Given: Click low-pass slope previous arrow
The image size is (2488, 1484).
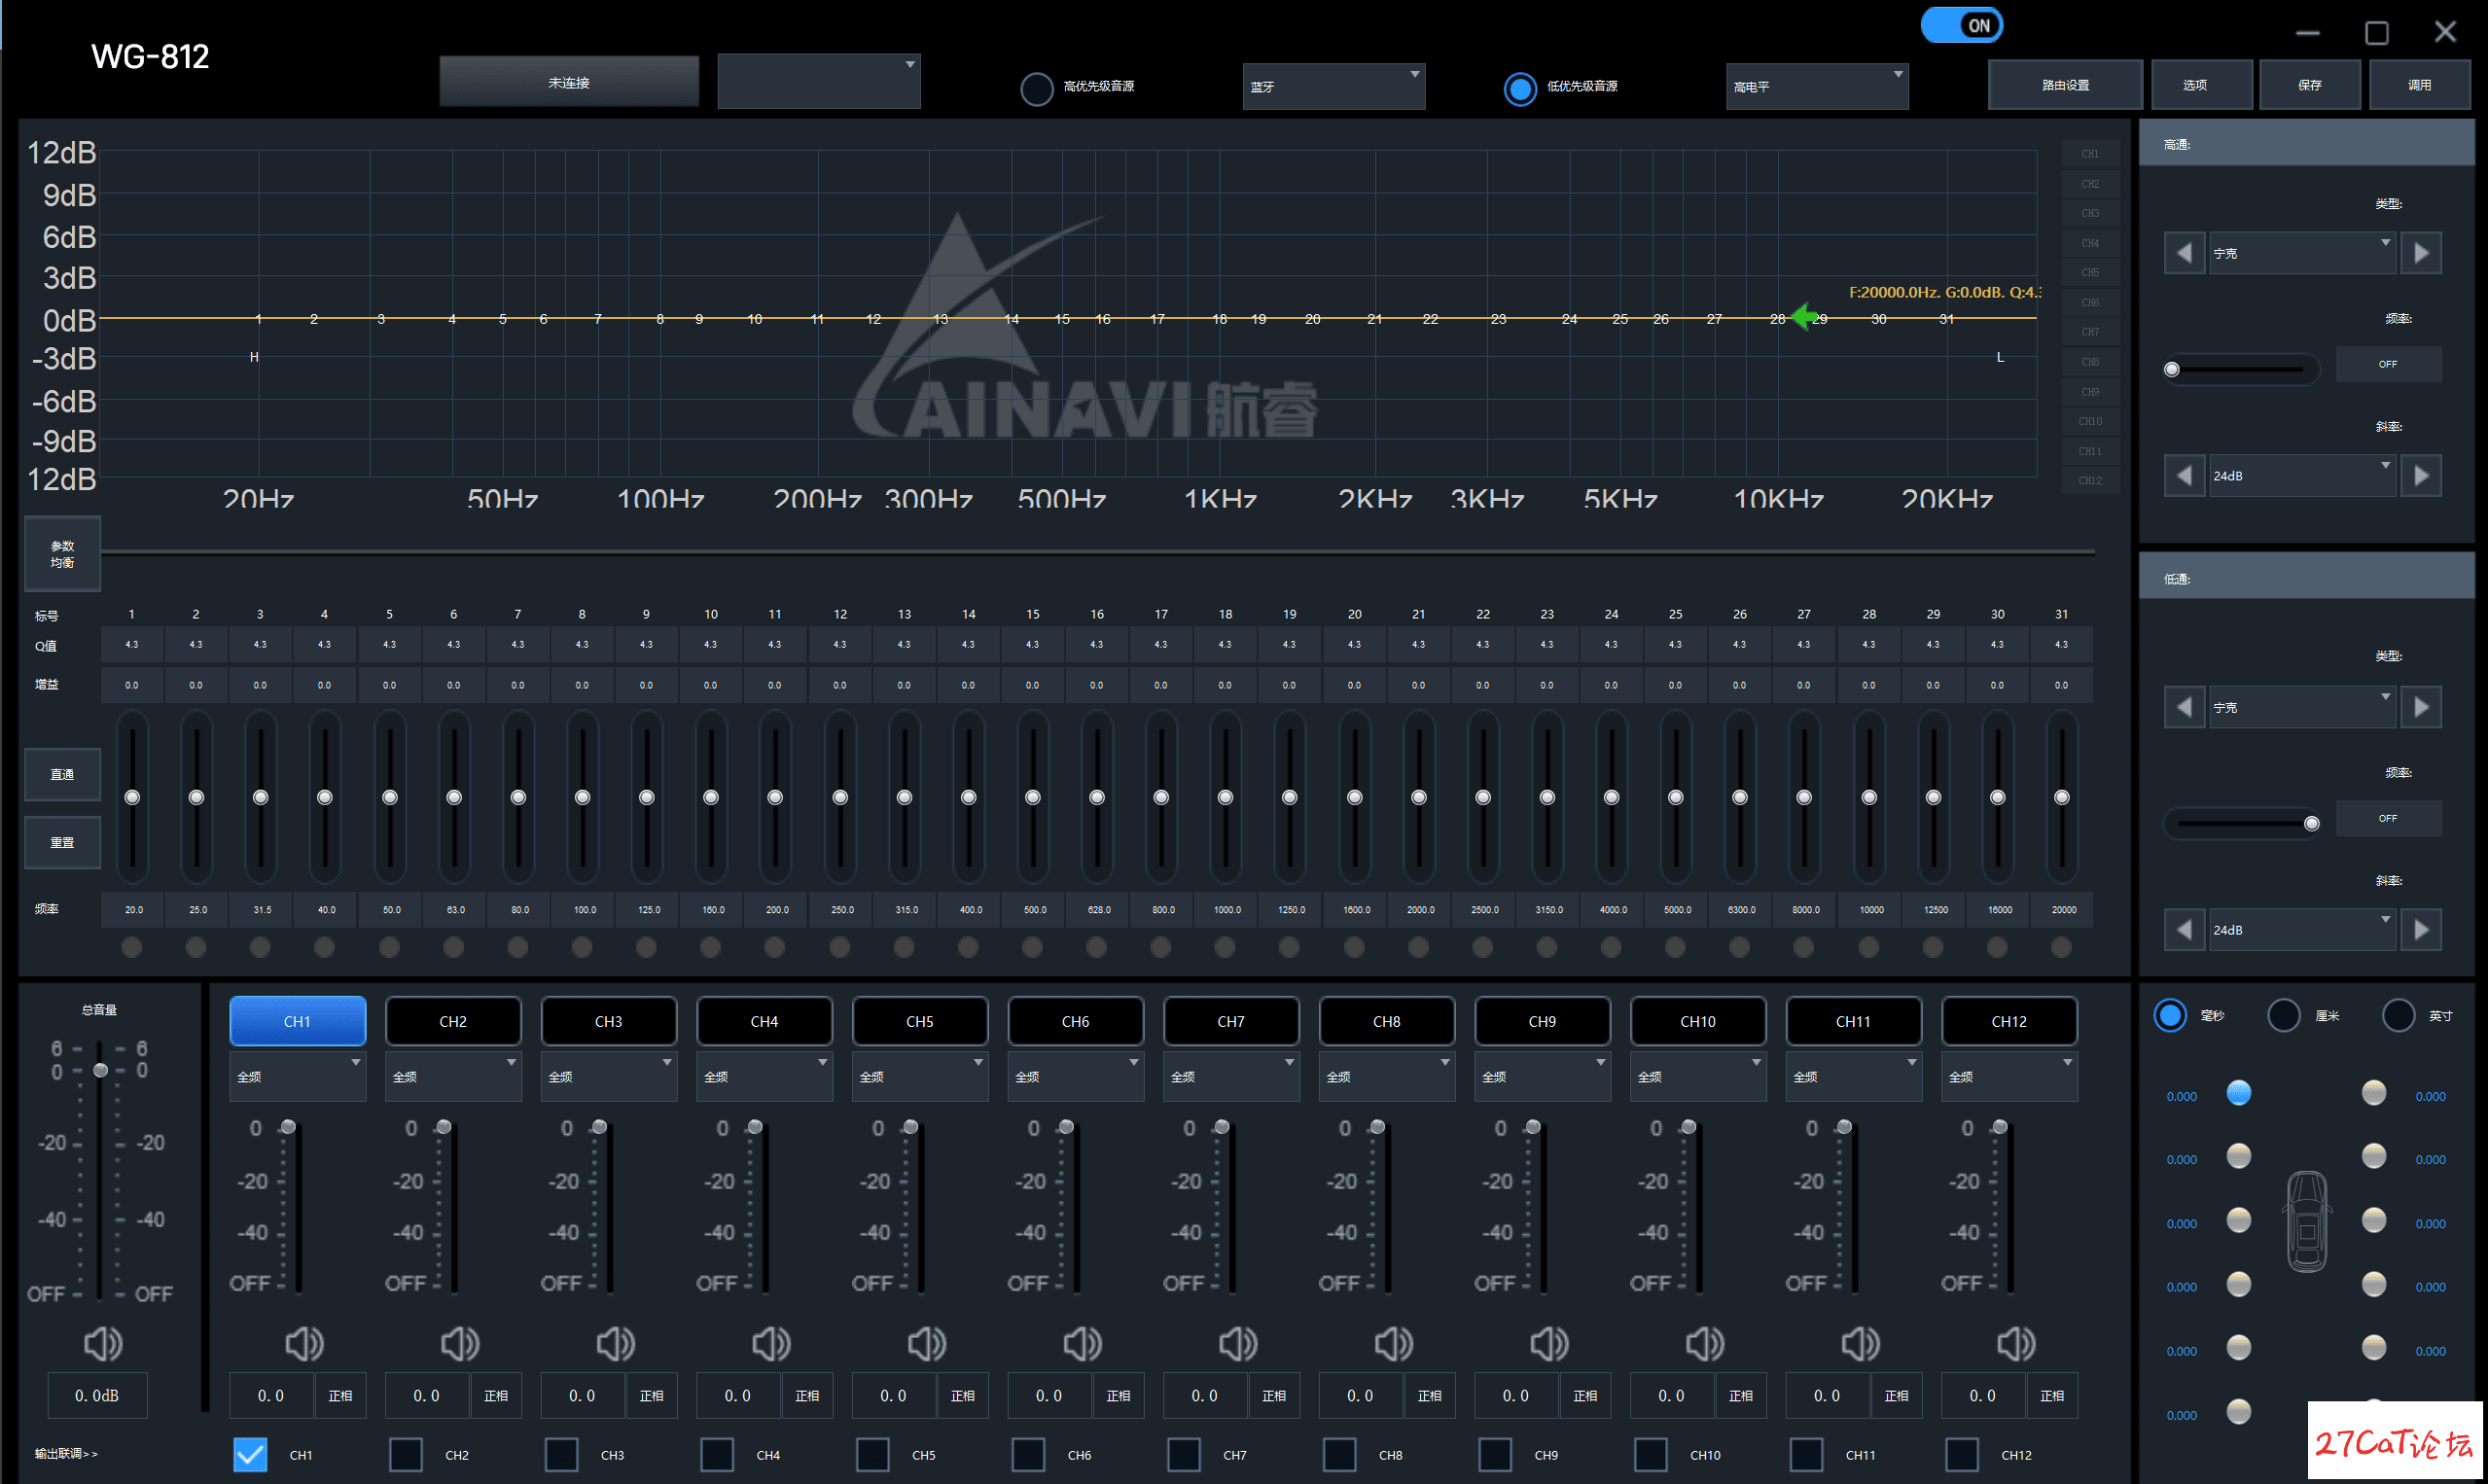Looking at the screenshot, I should pyautogui.click(x=2184, y=929).
